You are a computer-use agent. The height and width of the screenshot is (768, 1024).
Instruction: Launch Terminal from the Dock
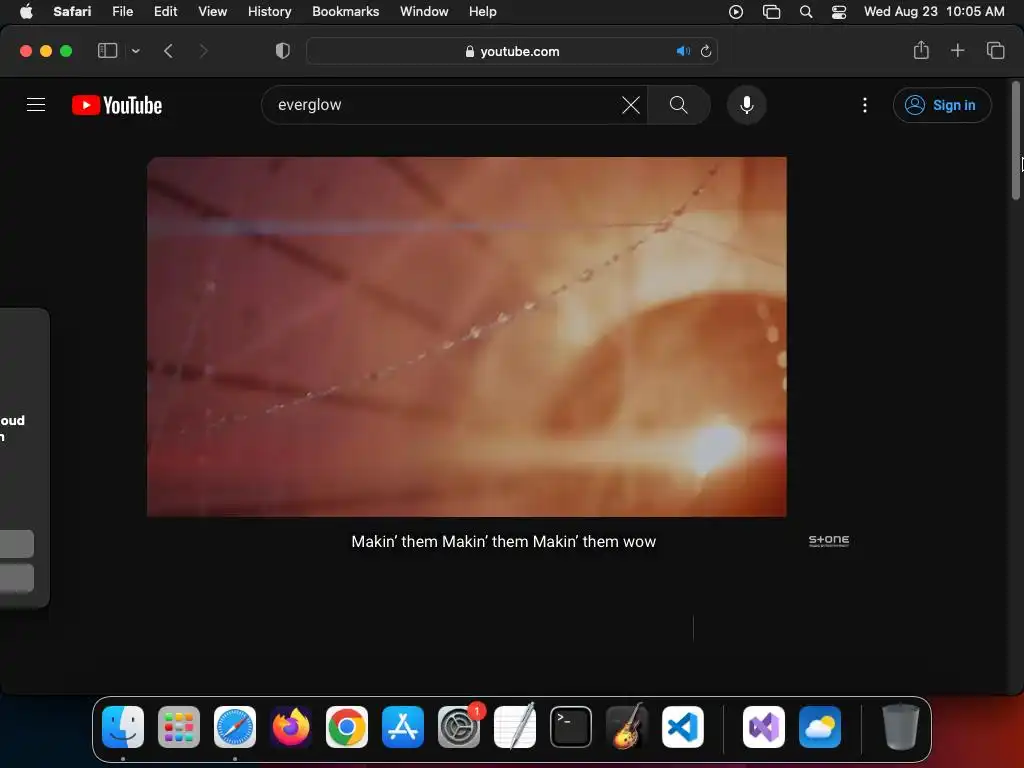tap(571, 727)
